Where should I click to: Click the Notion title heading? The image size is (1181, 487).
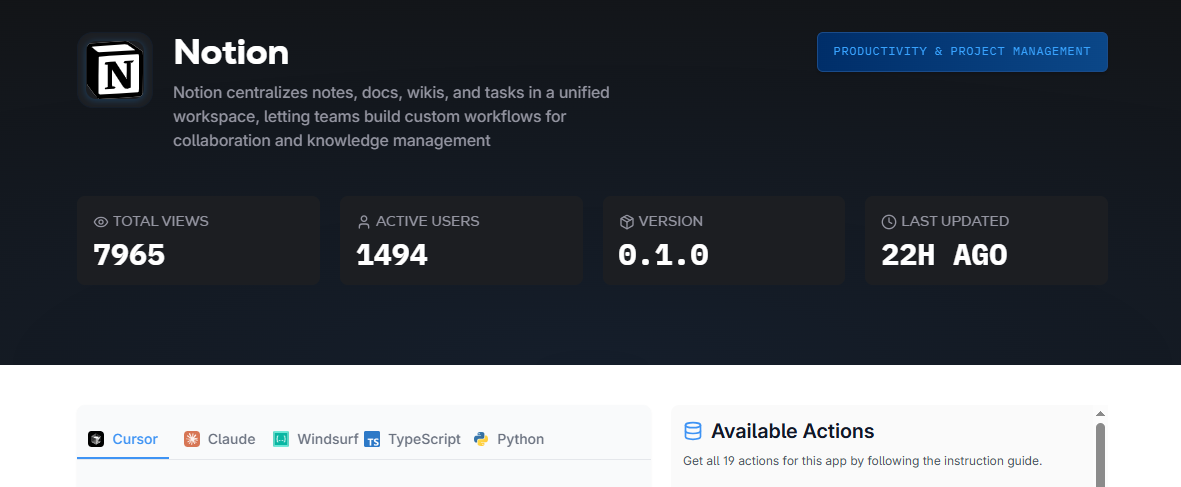point(231,52)
